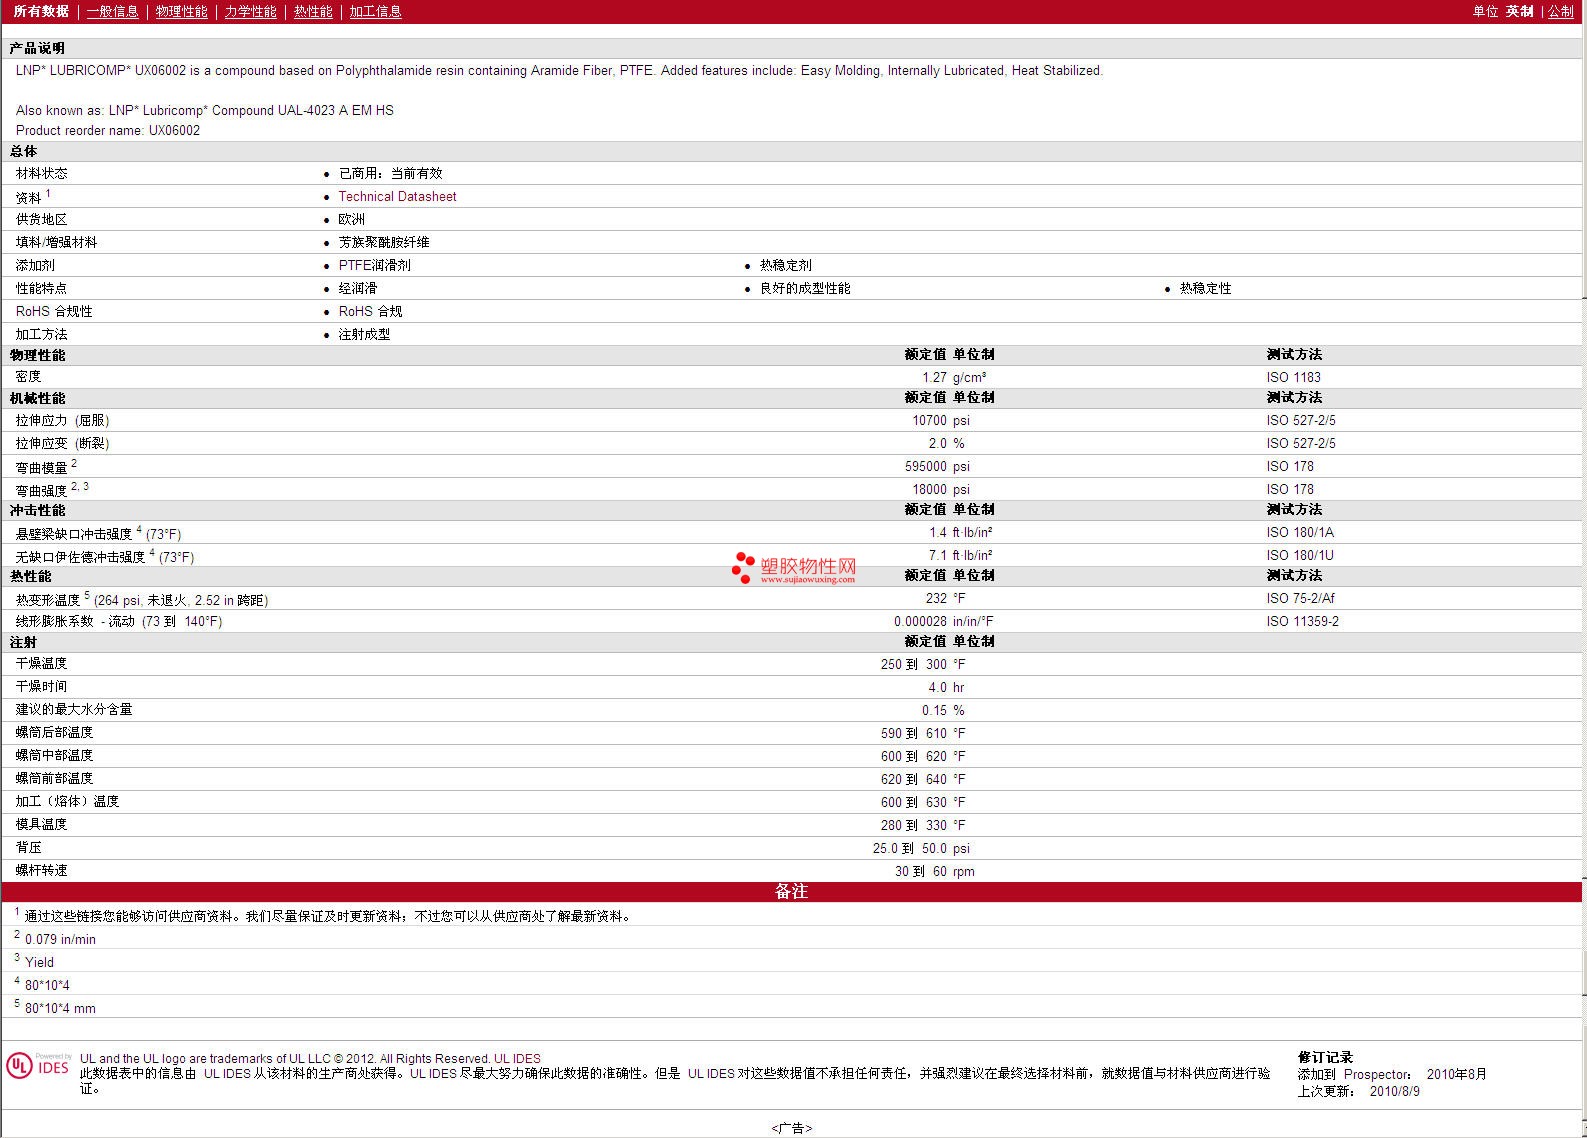Click the 备注 section header
Image resolution: width=1587 pixels, height=1138 pixels.
[x=791, y=891]
